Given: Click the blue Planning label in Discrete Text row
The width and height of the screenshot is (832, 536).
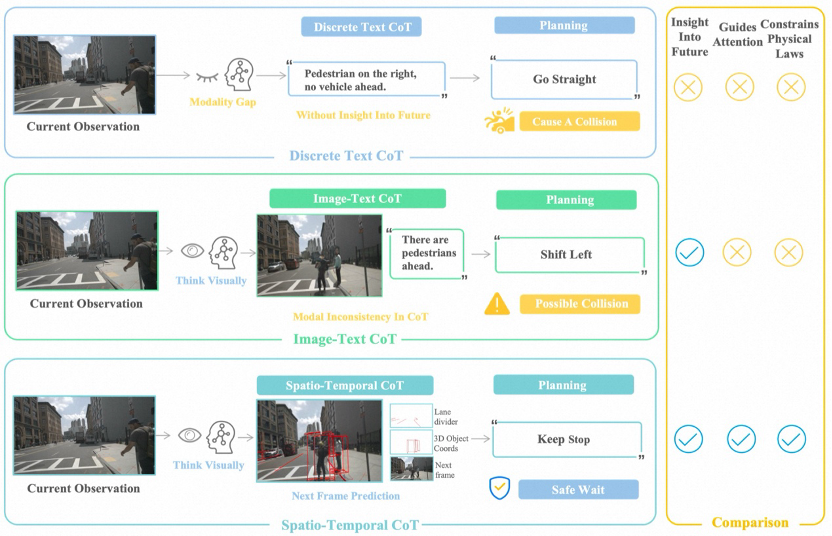Looking at the screenshot, I should tap(565, 25).
